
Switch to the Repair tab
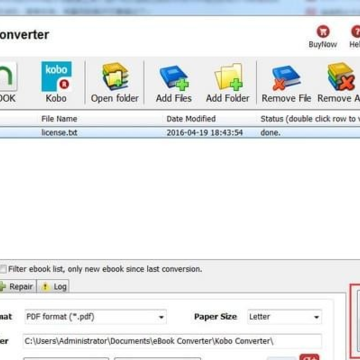click(x=17, y=286)
